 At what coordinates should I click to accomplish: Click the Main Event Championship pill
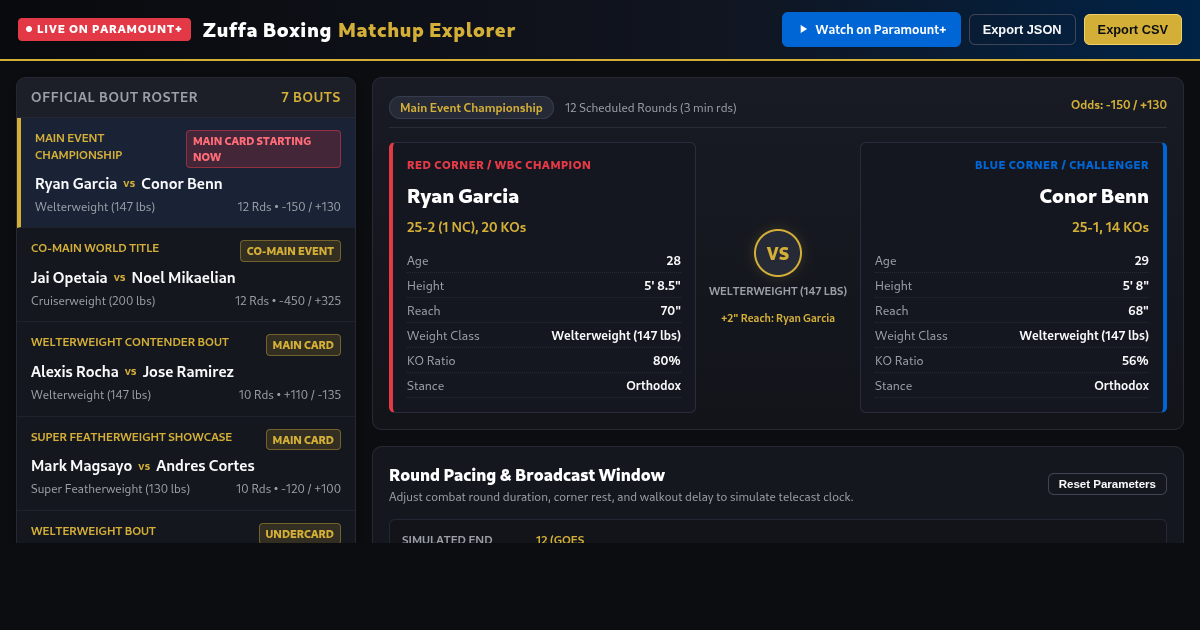(471, 108)
